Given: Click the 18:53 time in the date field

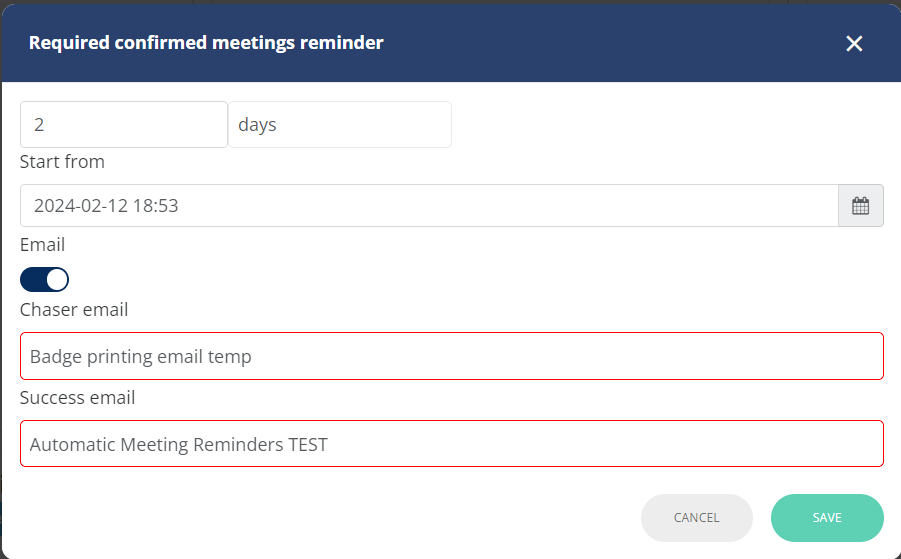Looking at the screenshot, I should [x=156, y=206].
